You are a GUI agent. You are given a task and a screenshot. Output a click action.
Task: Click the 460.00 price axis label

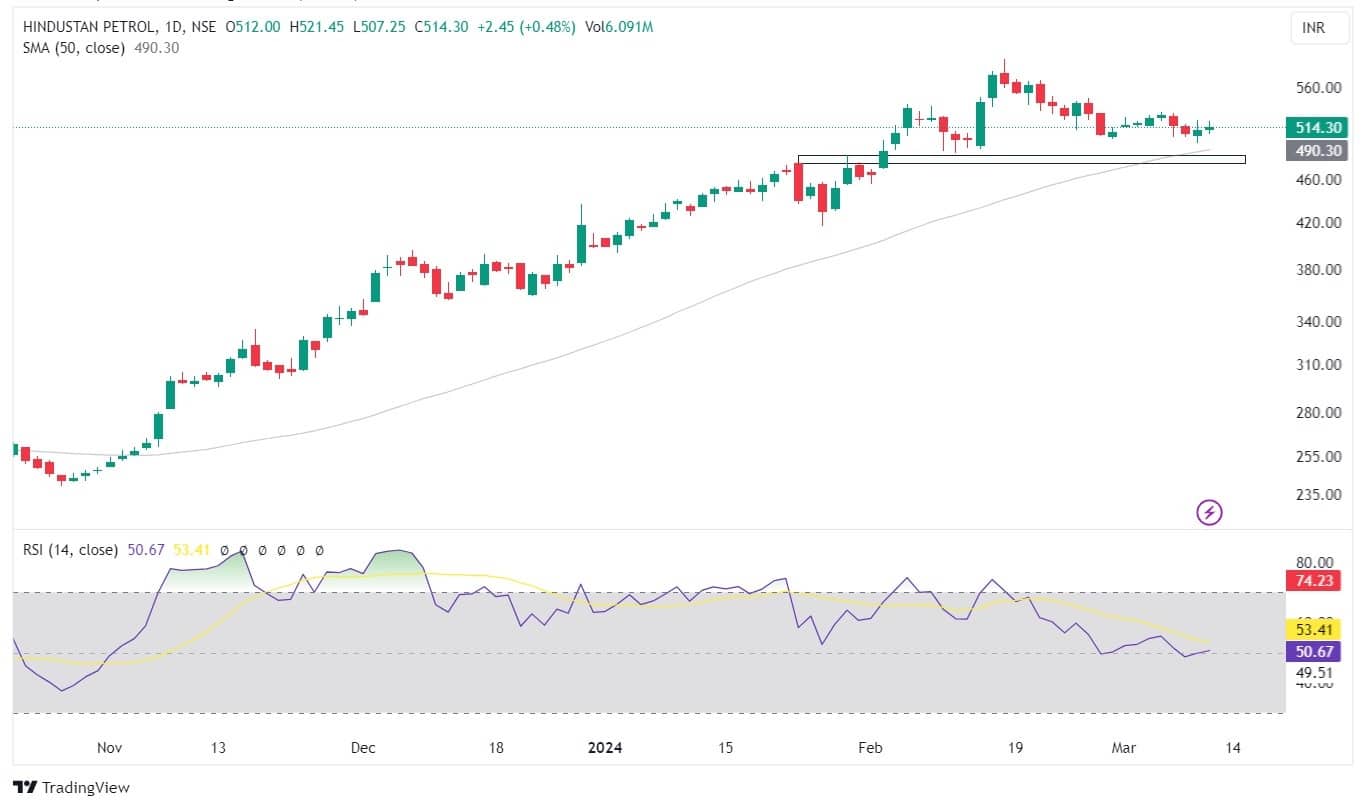coord(1318,180)
